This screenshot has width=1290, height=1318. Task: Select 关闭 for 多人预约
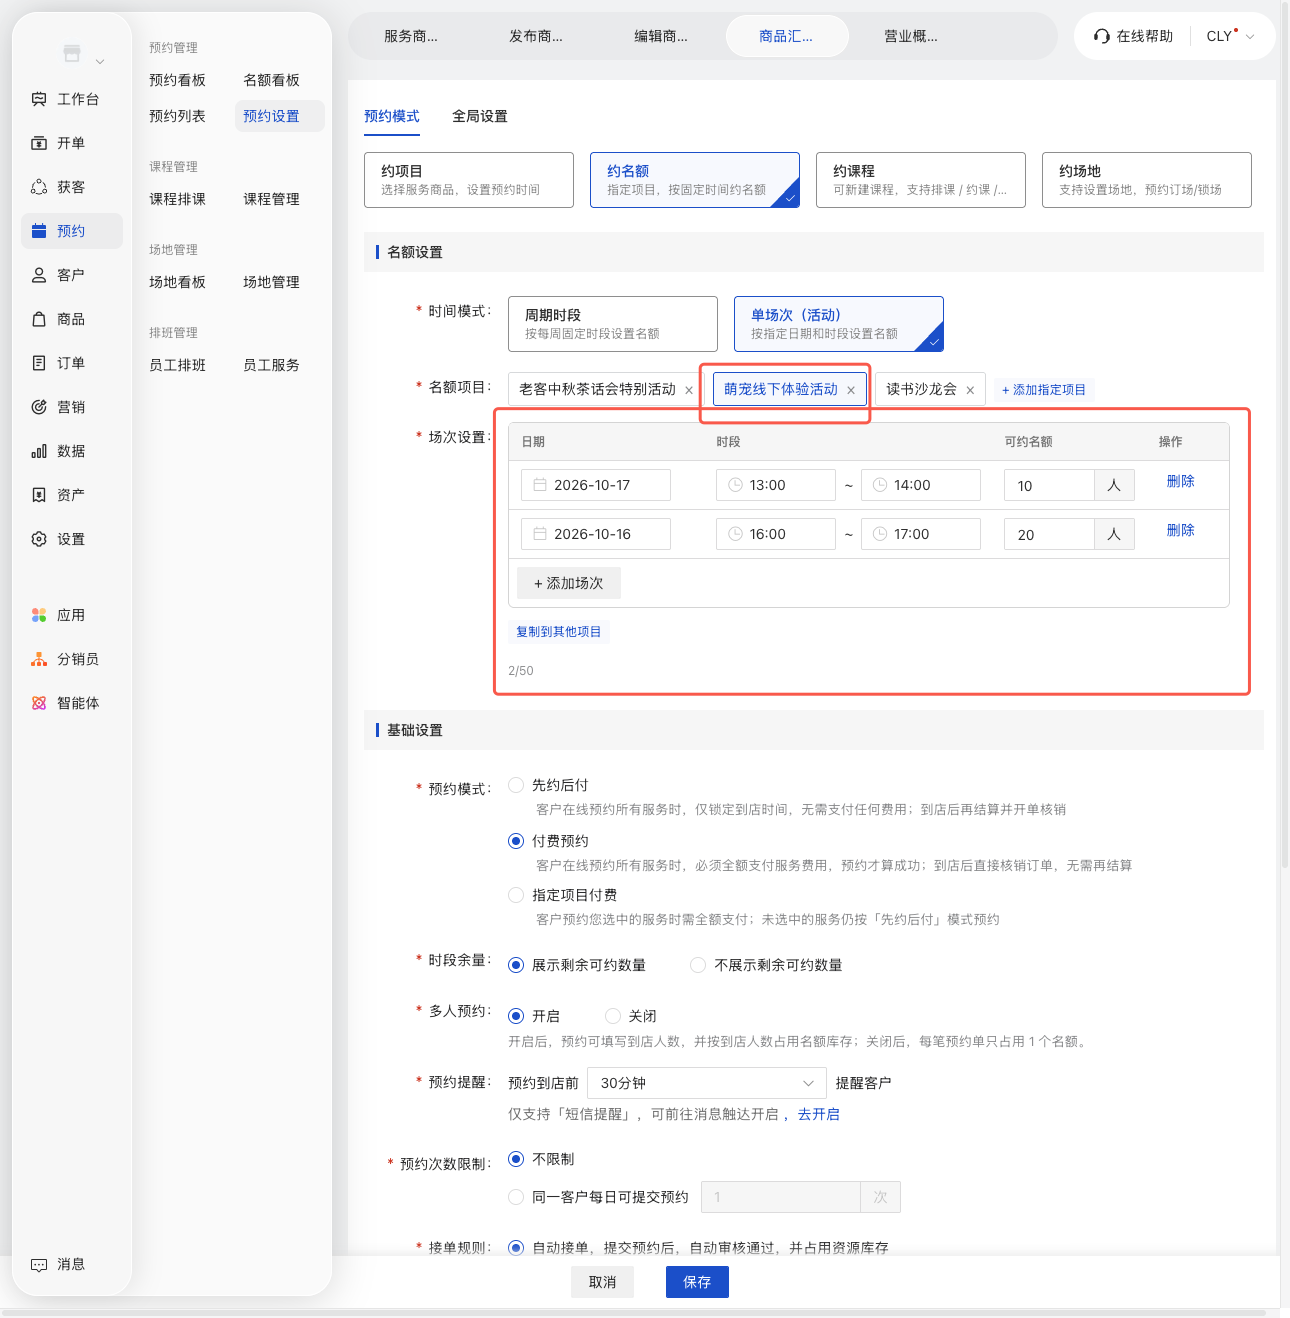pyautogui.click(x=613, y=1016)
